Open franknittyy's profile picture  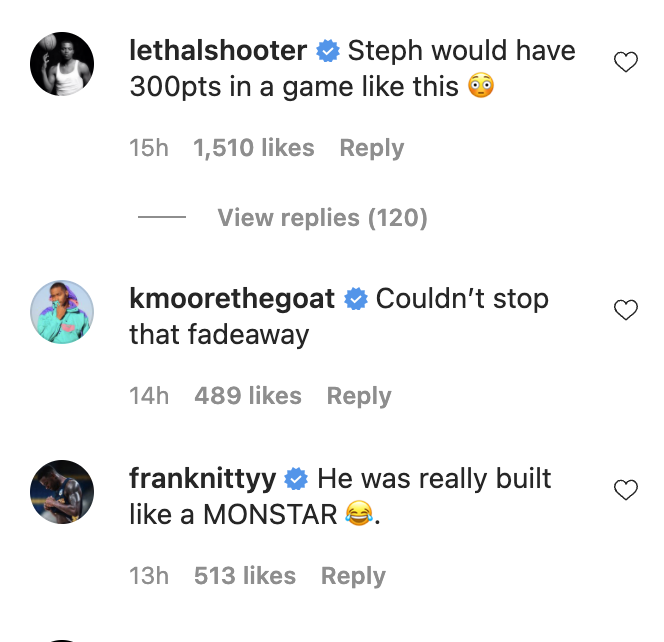tap(62, 492)
